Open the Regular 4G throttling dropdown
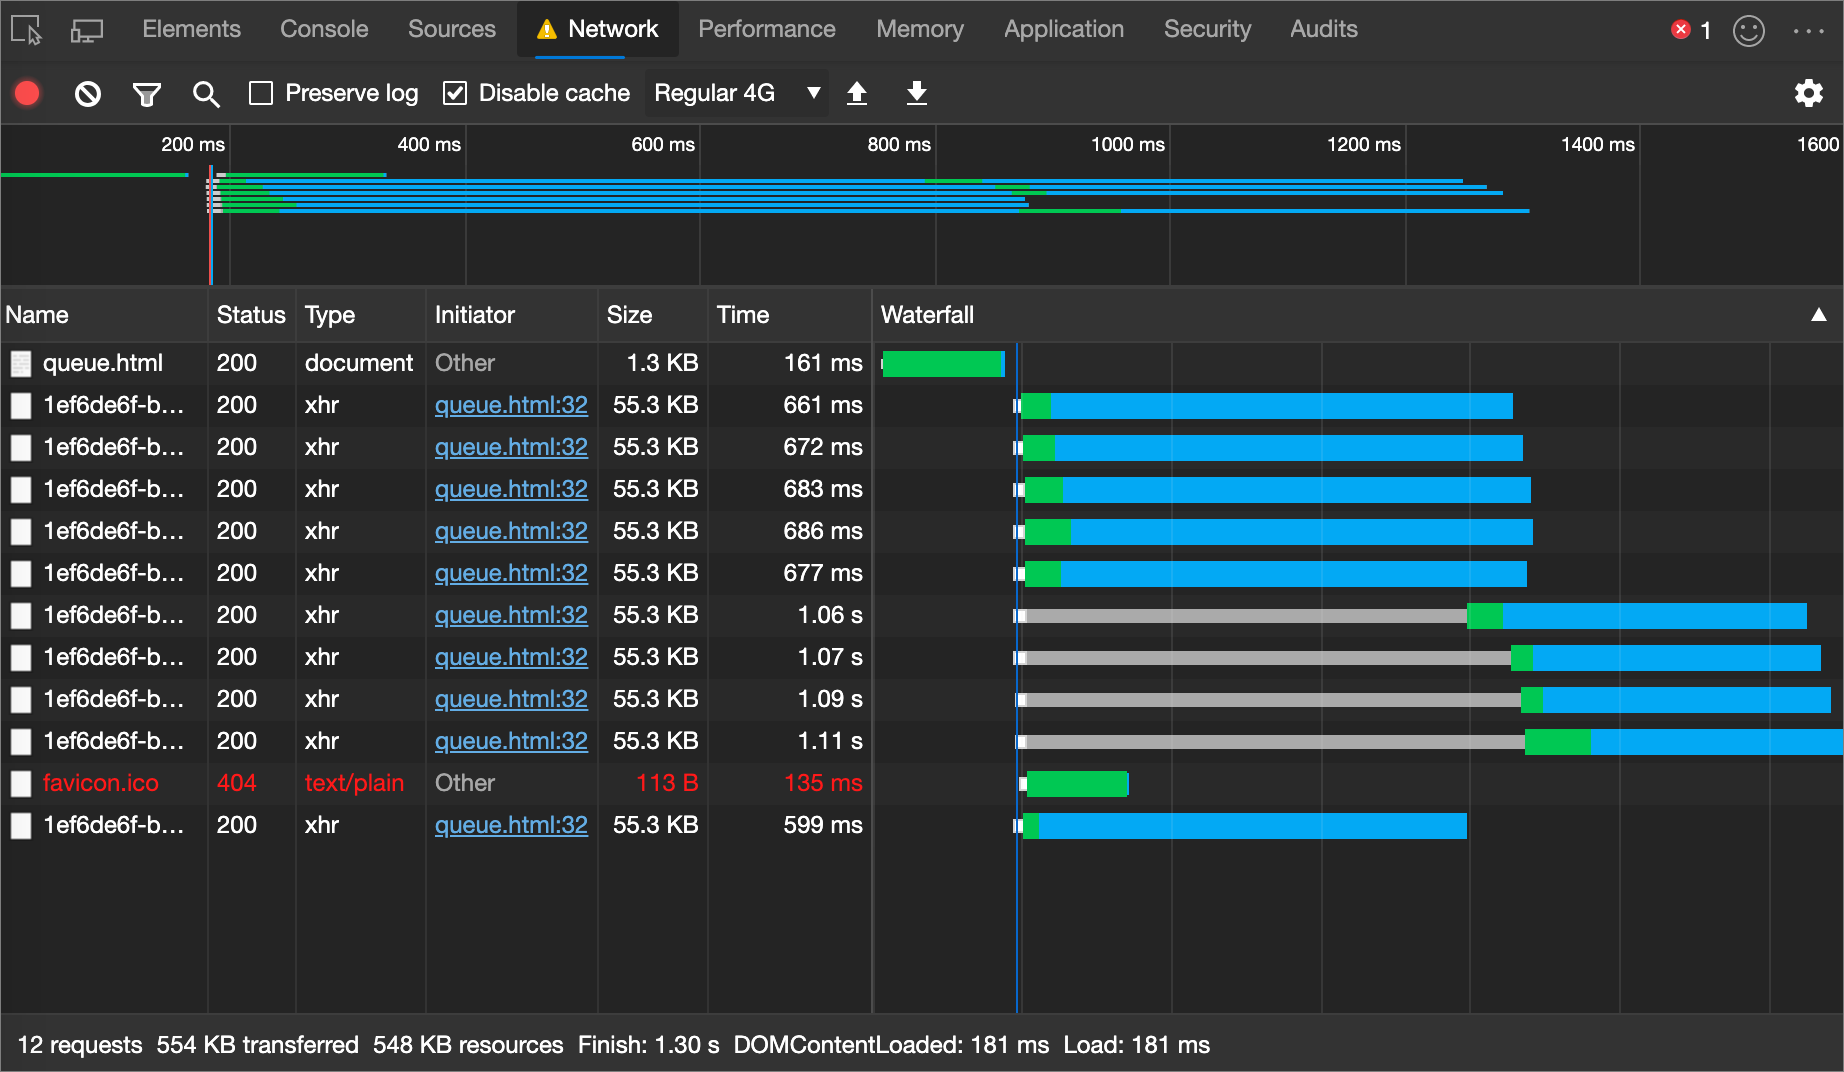 point(737,92)
